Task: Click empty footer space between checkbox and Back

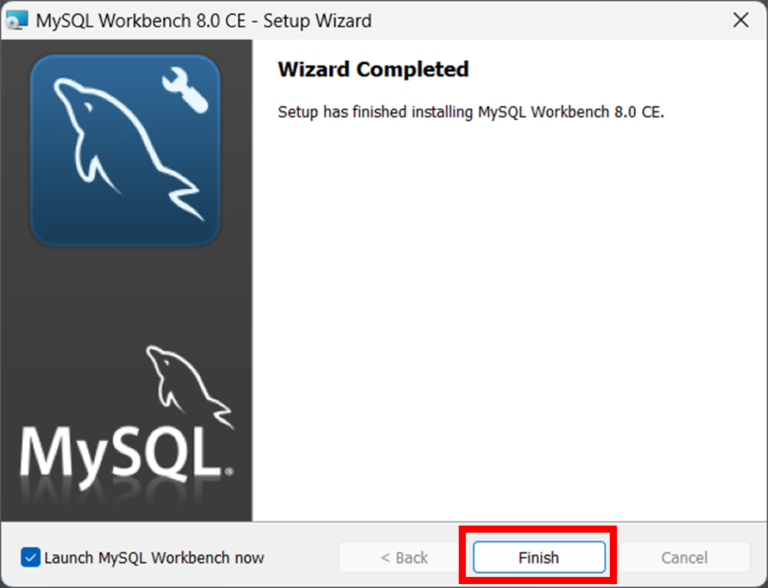Action: pyautogui.click(x=302, y=557)
